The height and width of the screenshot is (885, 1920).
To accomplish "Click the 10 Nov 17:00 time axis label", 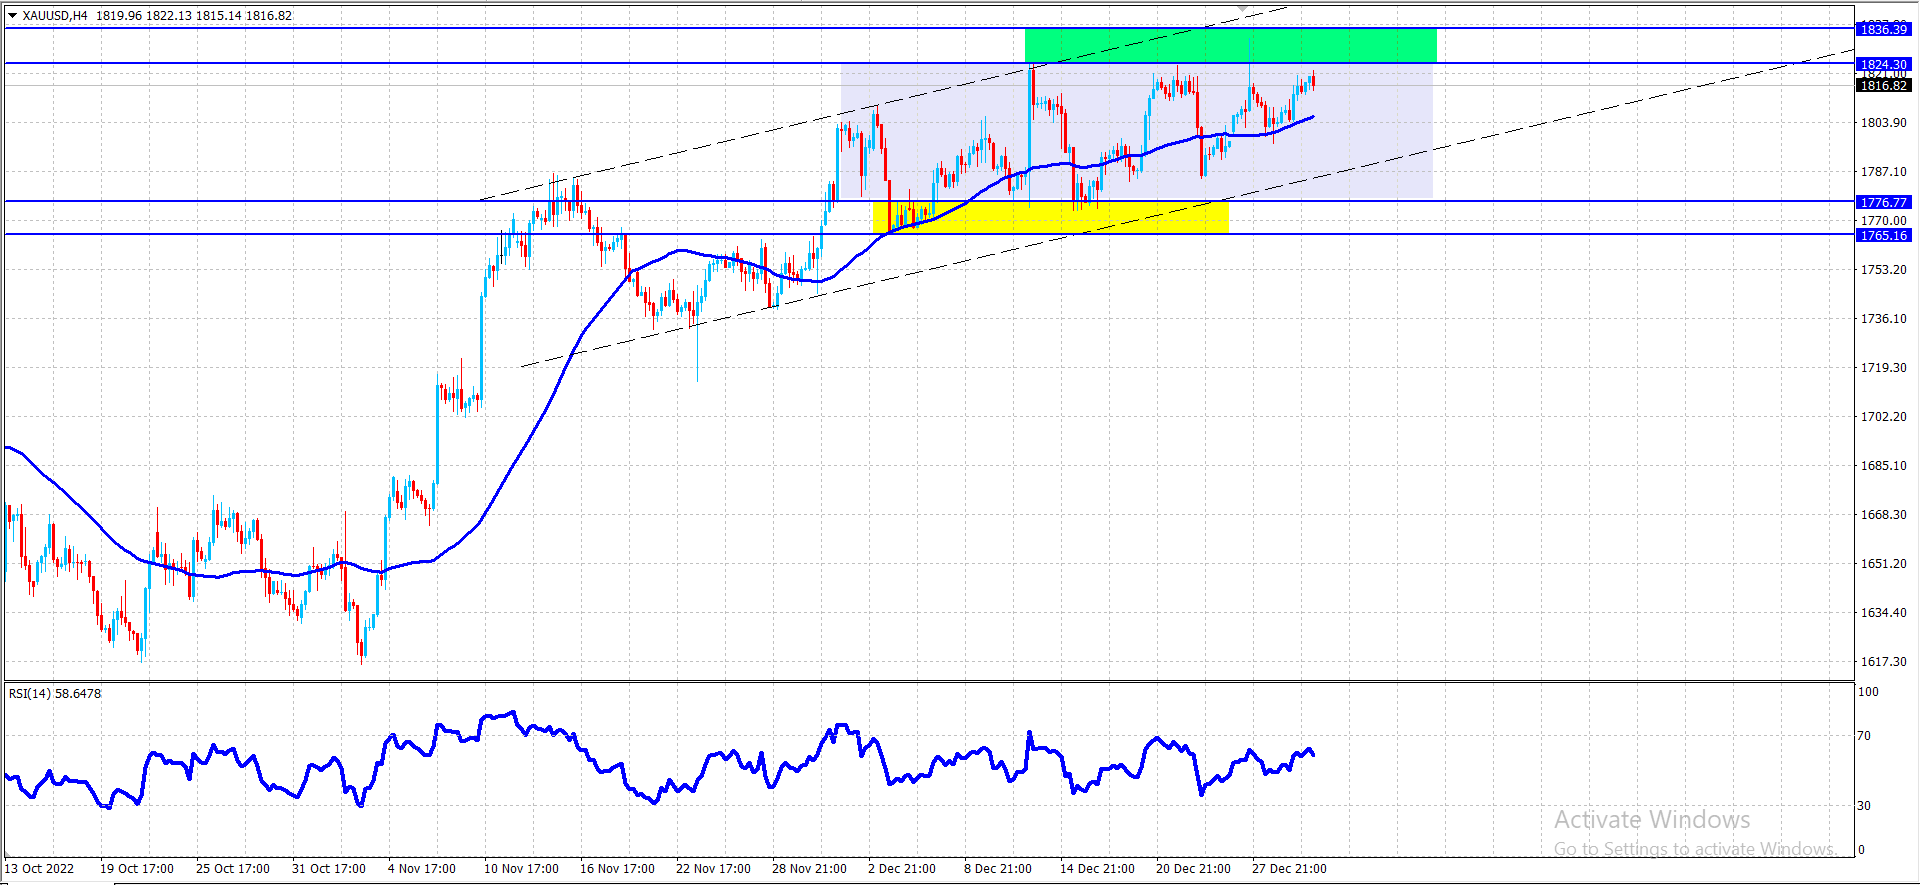I will coord(521,868).
